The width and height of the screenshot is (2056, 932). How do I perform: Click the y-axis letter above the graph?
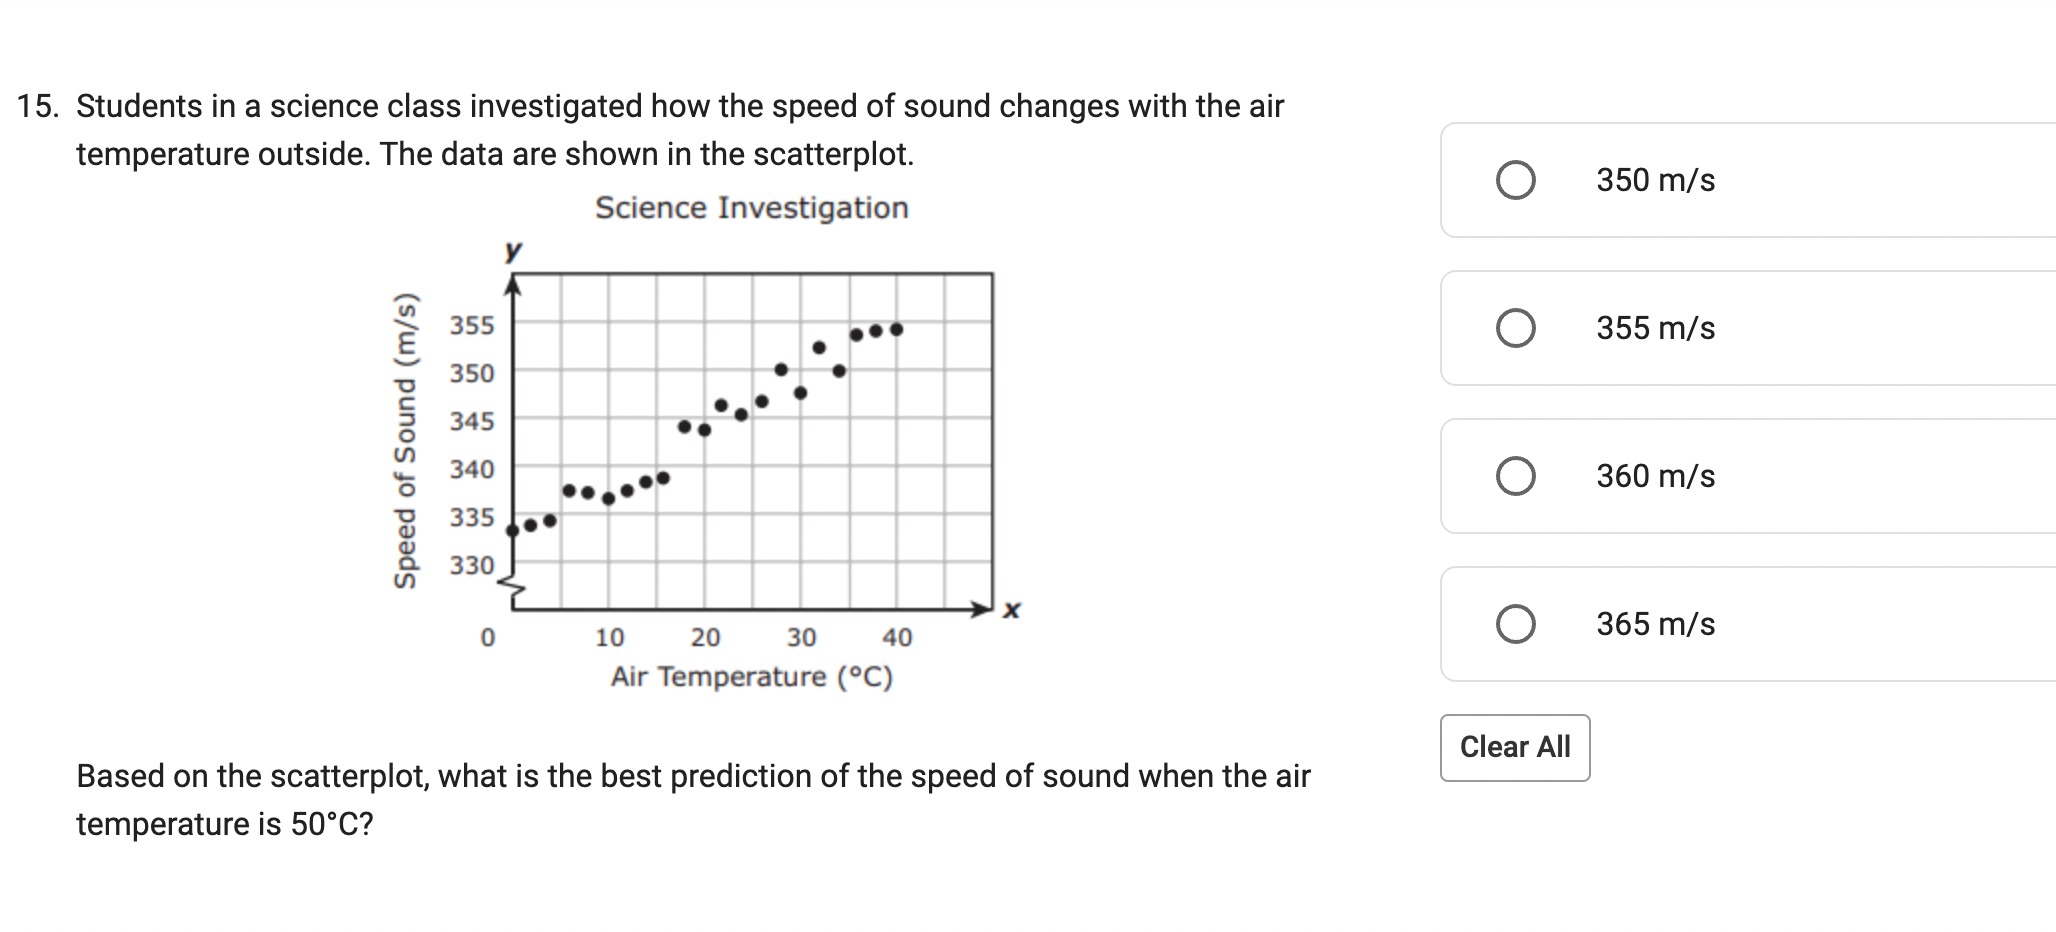click(x=513, y=250)
